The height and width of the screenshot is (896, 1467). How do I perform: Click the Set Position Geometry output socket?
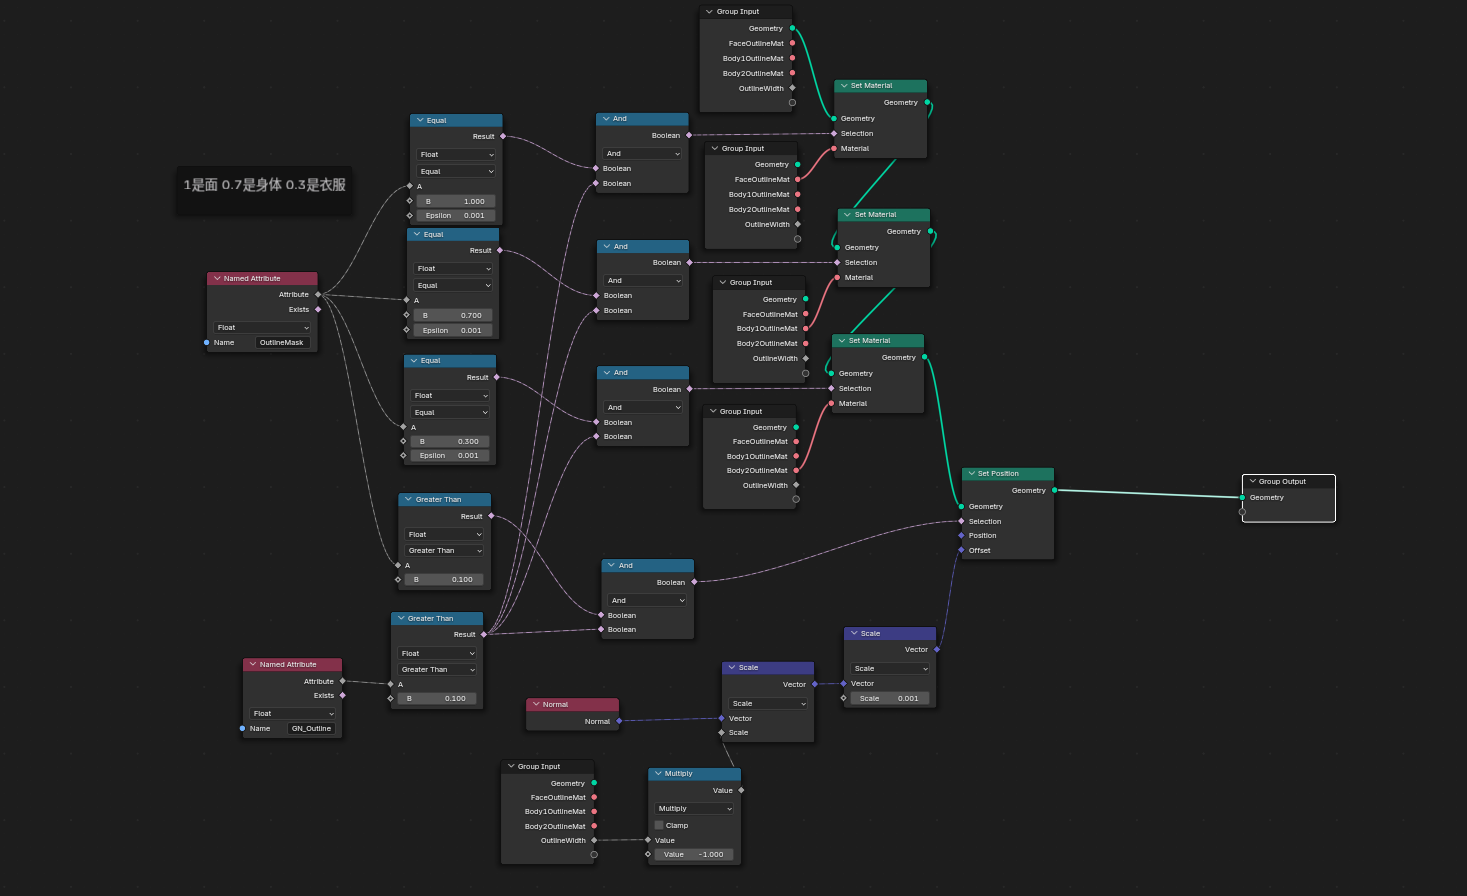pyautogui.click(x=1054, y=490)
